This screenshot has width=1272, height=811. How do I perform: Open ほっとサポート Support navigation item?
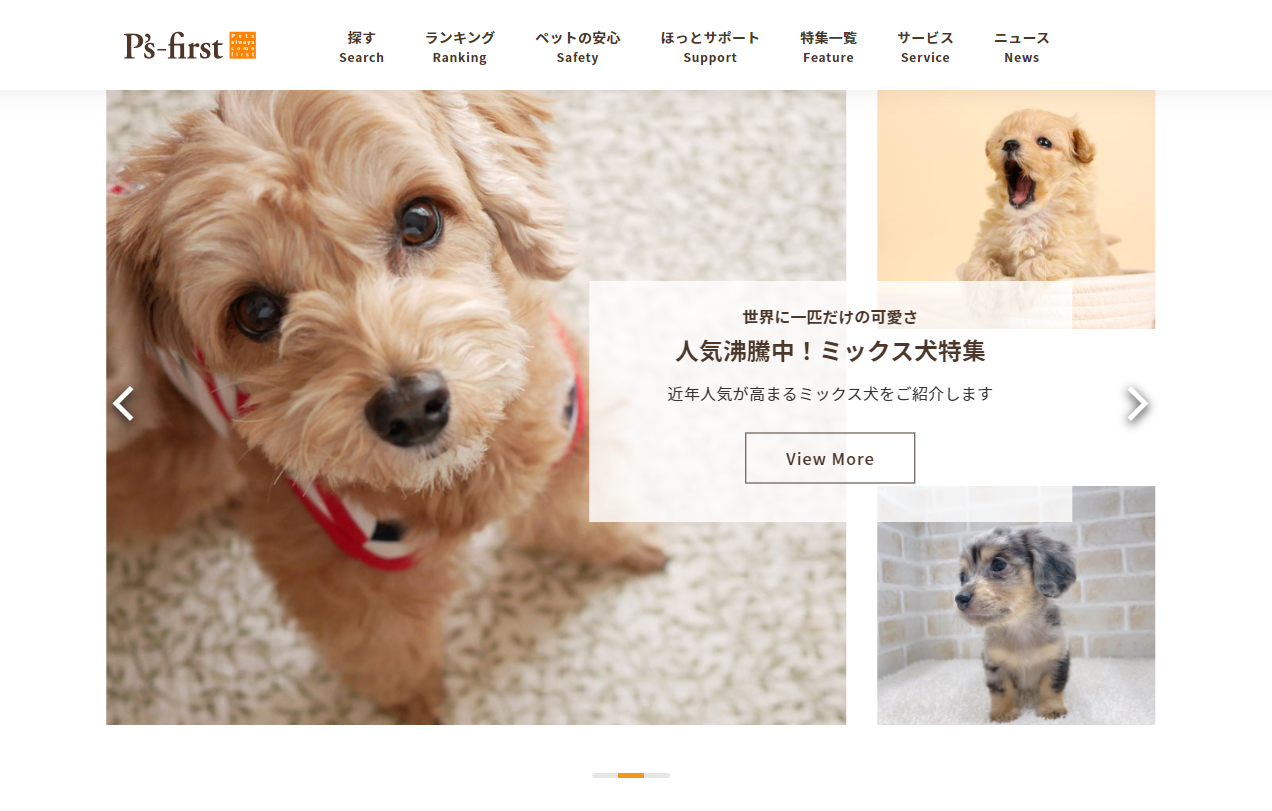(x=710, y=47)
